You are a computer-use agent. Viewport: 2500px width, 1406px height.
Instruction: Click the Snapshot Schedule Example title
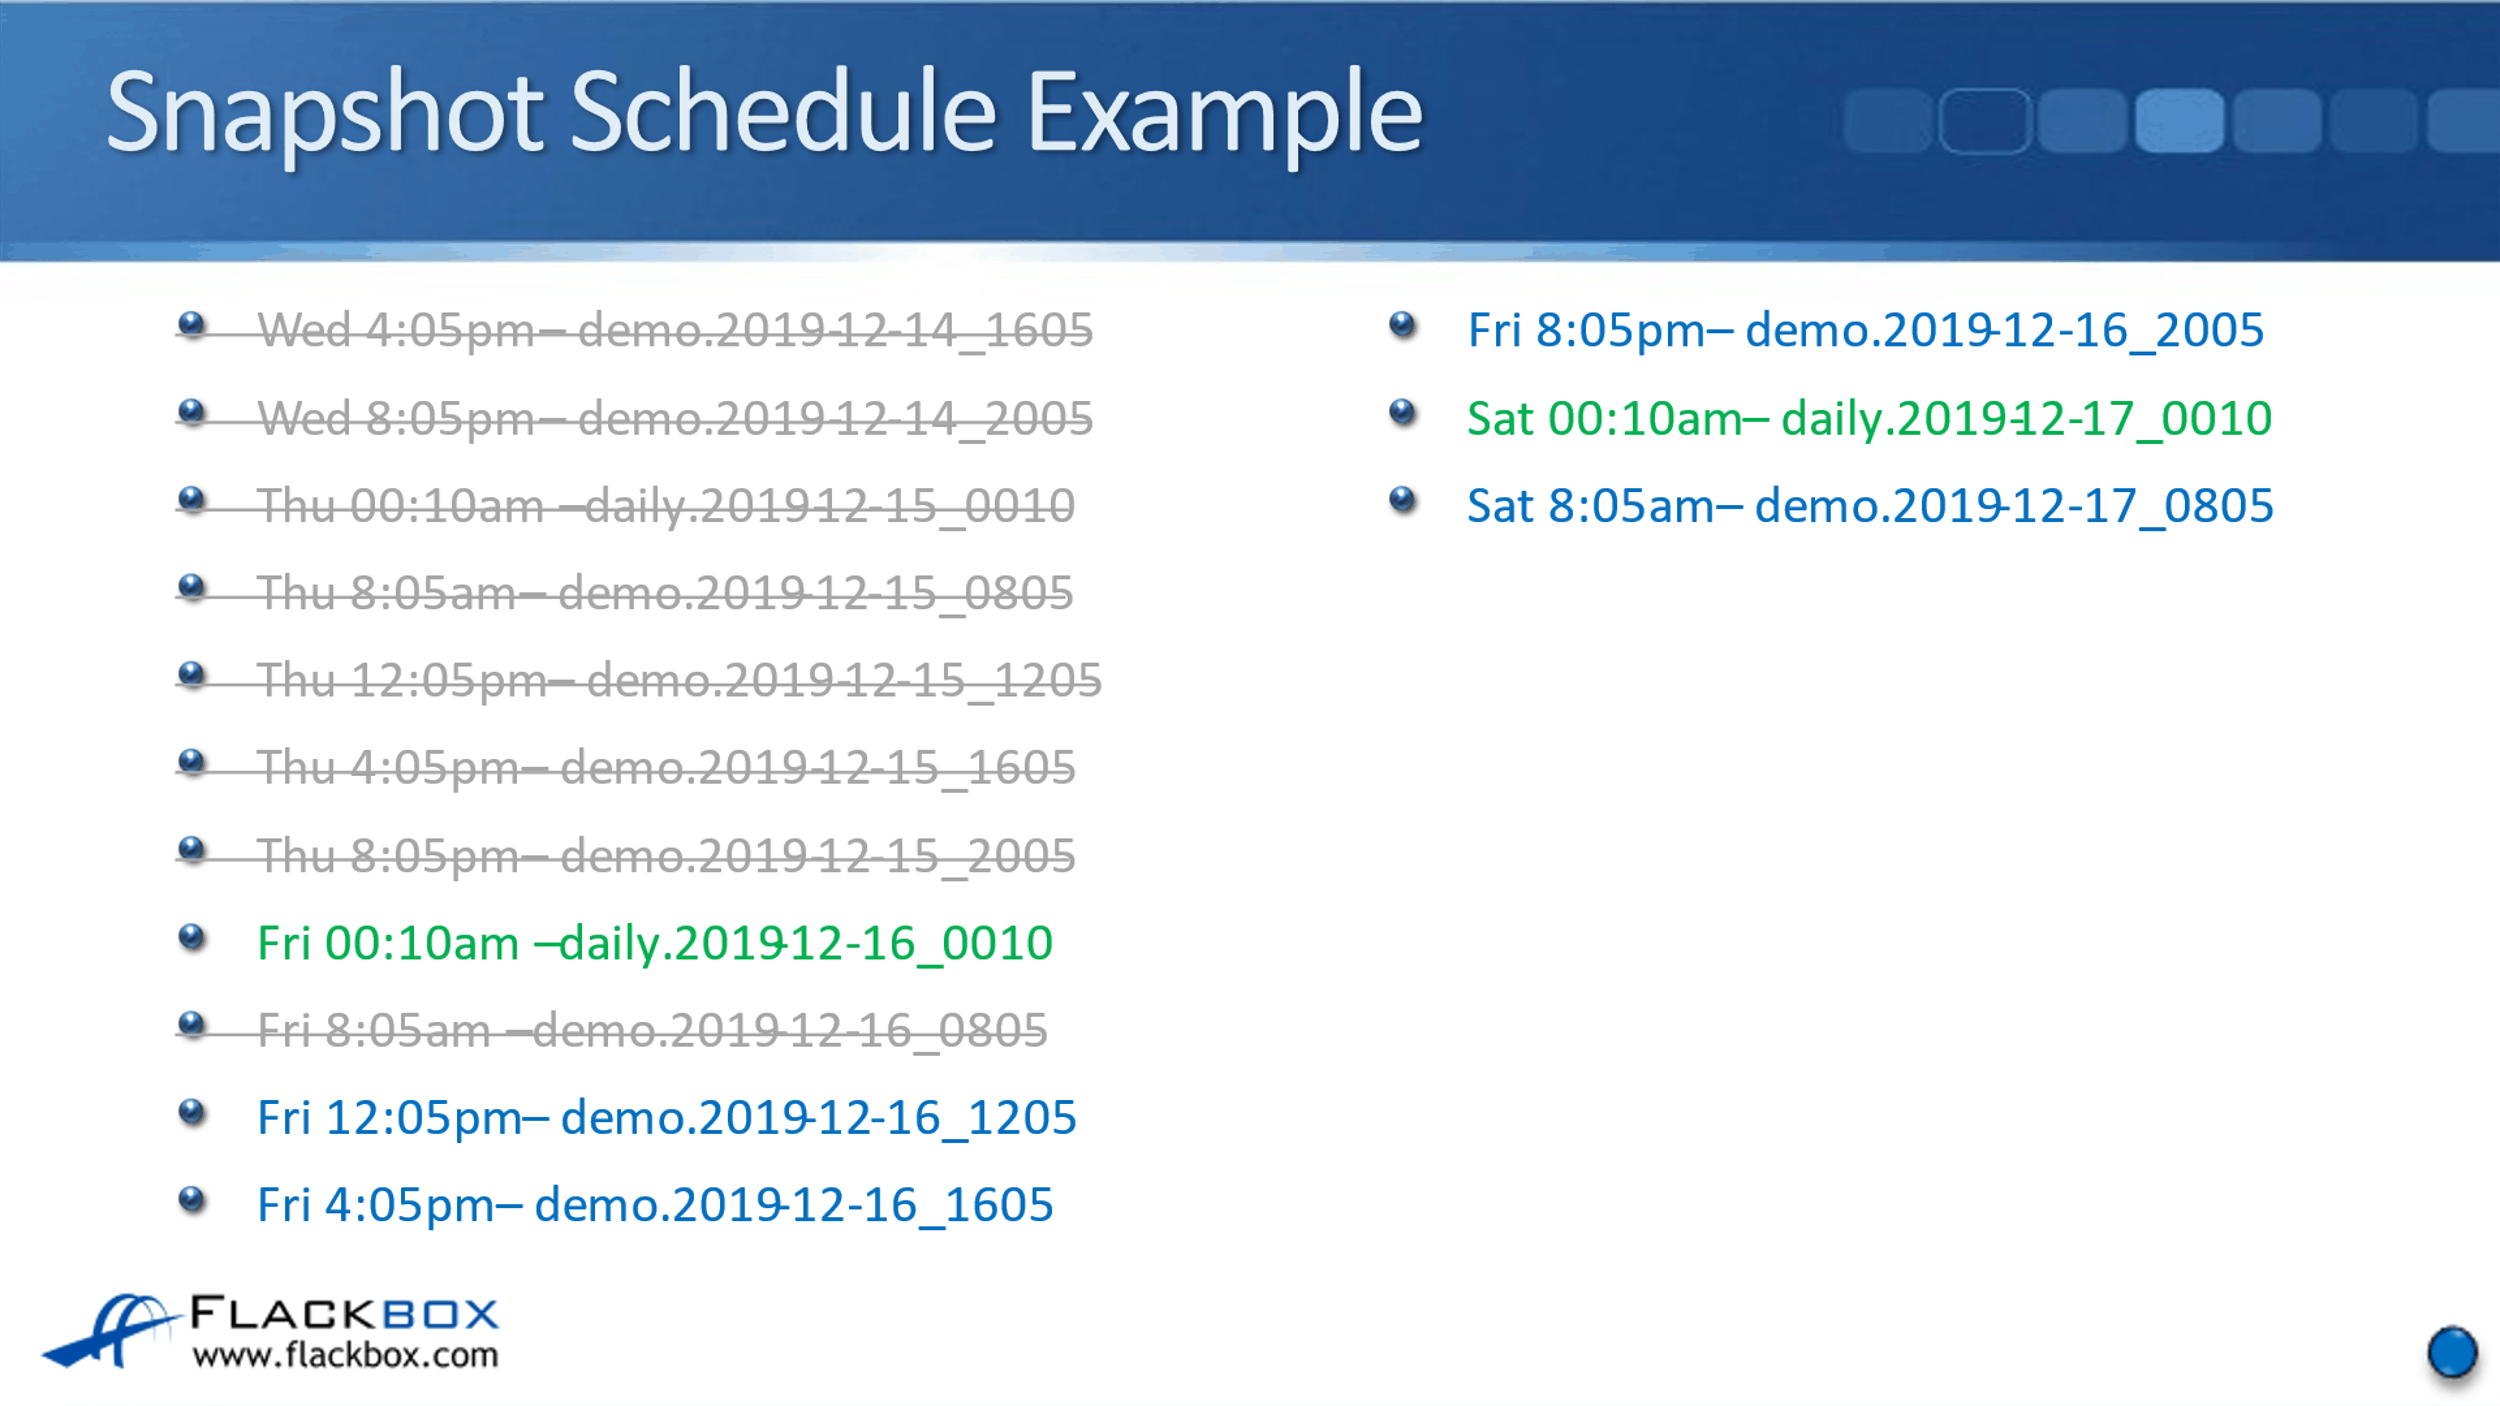pos(764,112)
